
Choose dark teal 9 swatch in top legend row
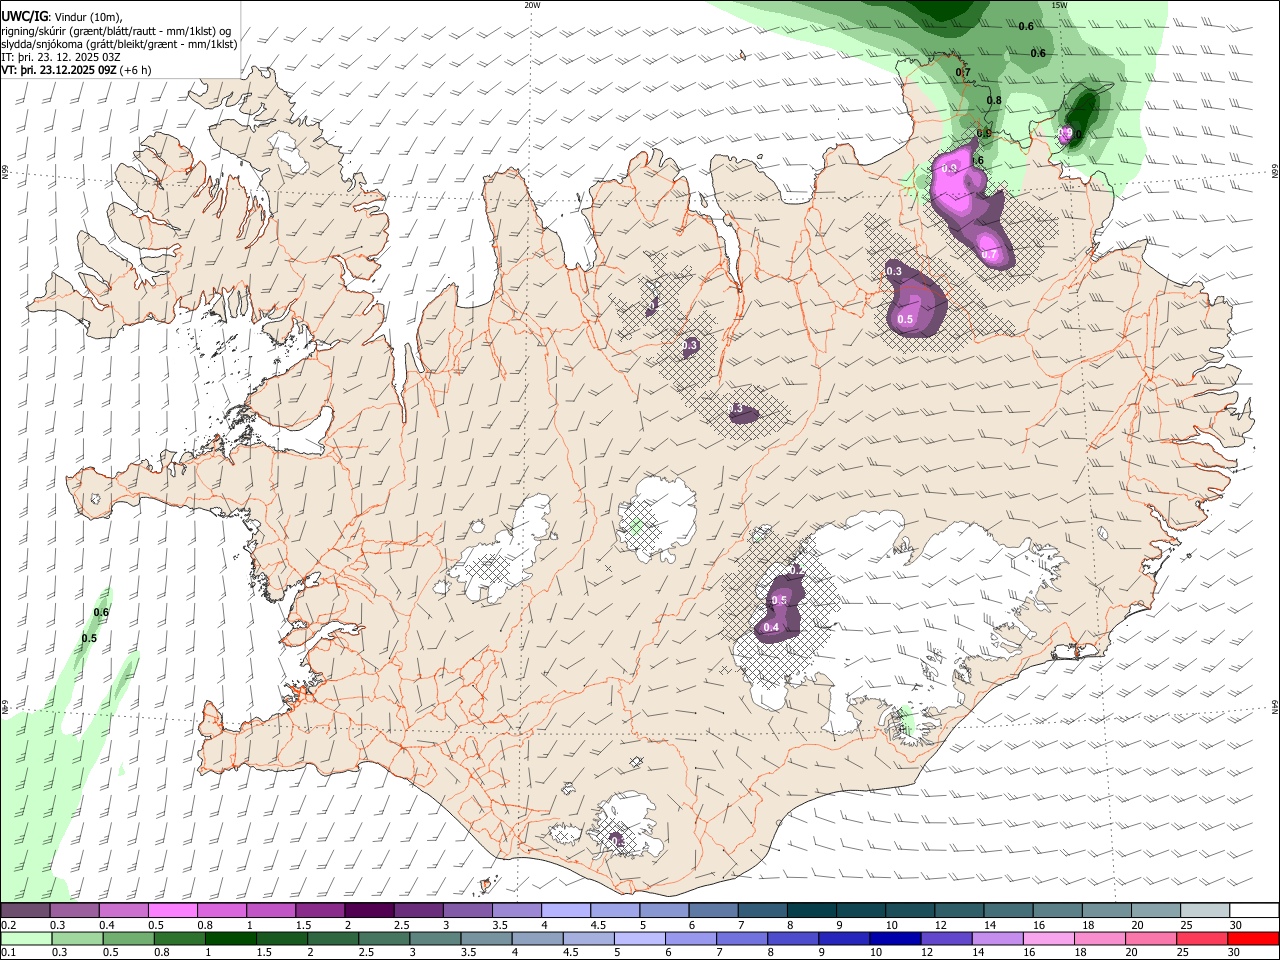click(861, 911)
